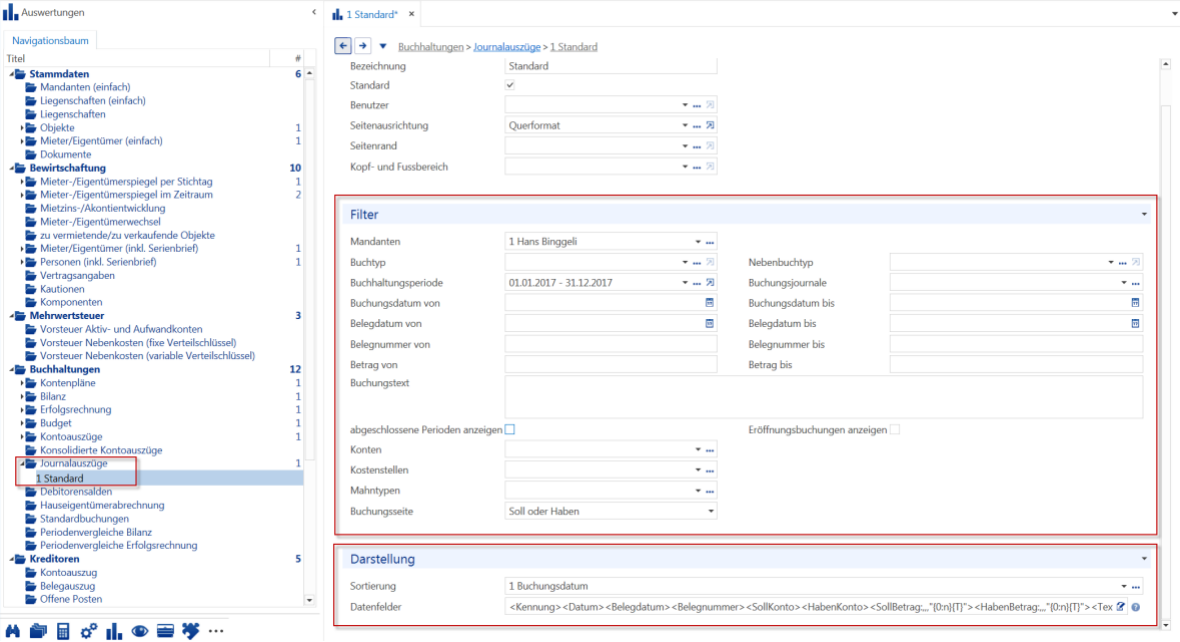Image resolution: width=1180 pixels, height=642 pixels.
Task: Click the binoculars search icon in bottom bar
Action: [x=13, y=631]
